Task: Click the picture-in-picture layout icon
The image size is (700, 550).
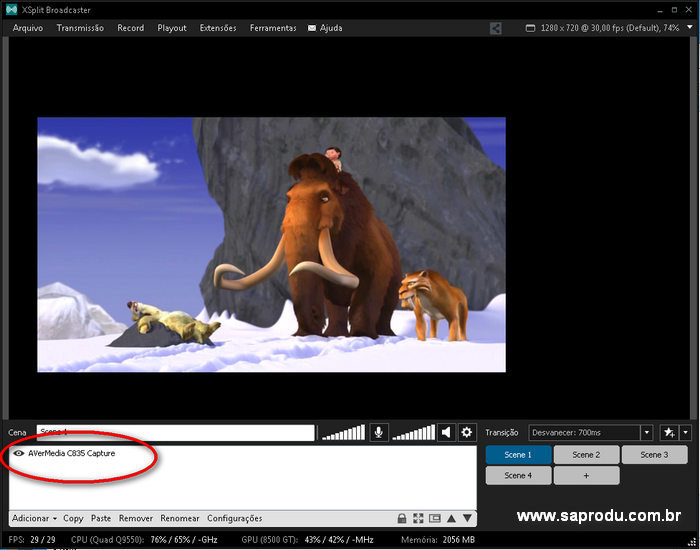Action: coord(434,518)
